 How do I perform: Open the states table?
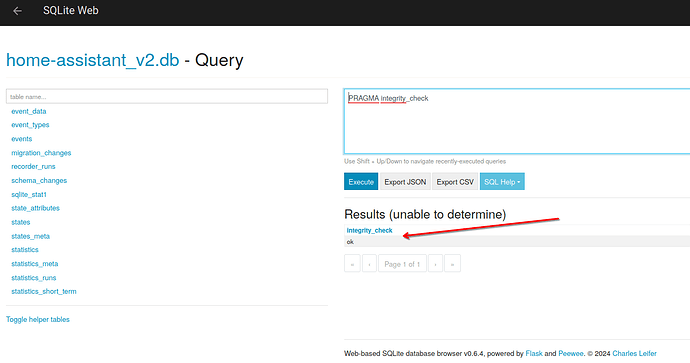pyautogui.click(x=21, y=222)
